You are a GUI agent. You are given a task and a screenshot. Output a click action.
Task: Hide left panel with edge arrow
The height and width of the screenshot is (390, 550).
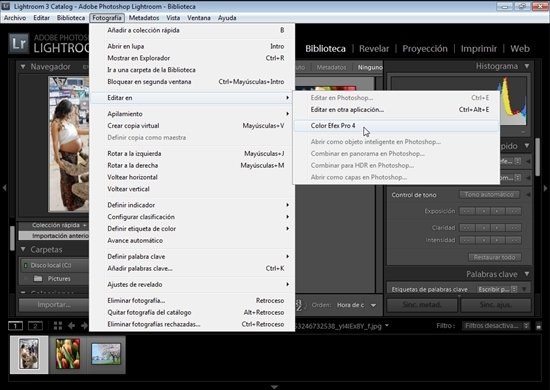[4, 188]
